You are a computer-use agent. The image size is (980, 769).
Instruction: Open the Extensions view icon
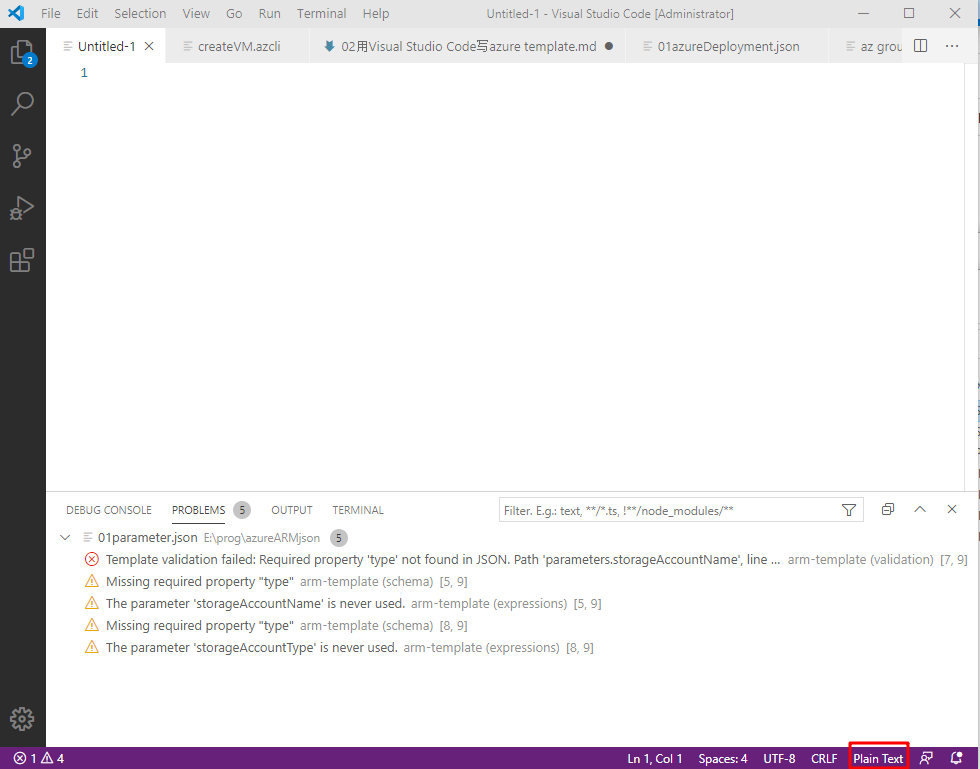[22, 260]
